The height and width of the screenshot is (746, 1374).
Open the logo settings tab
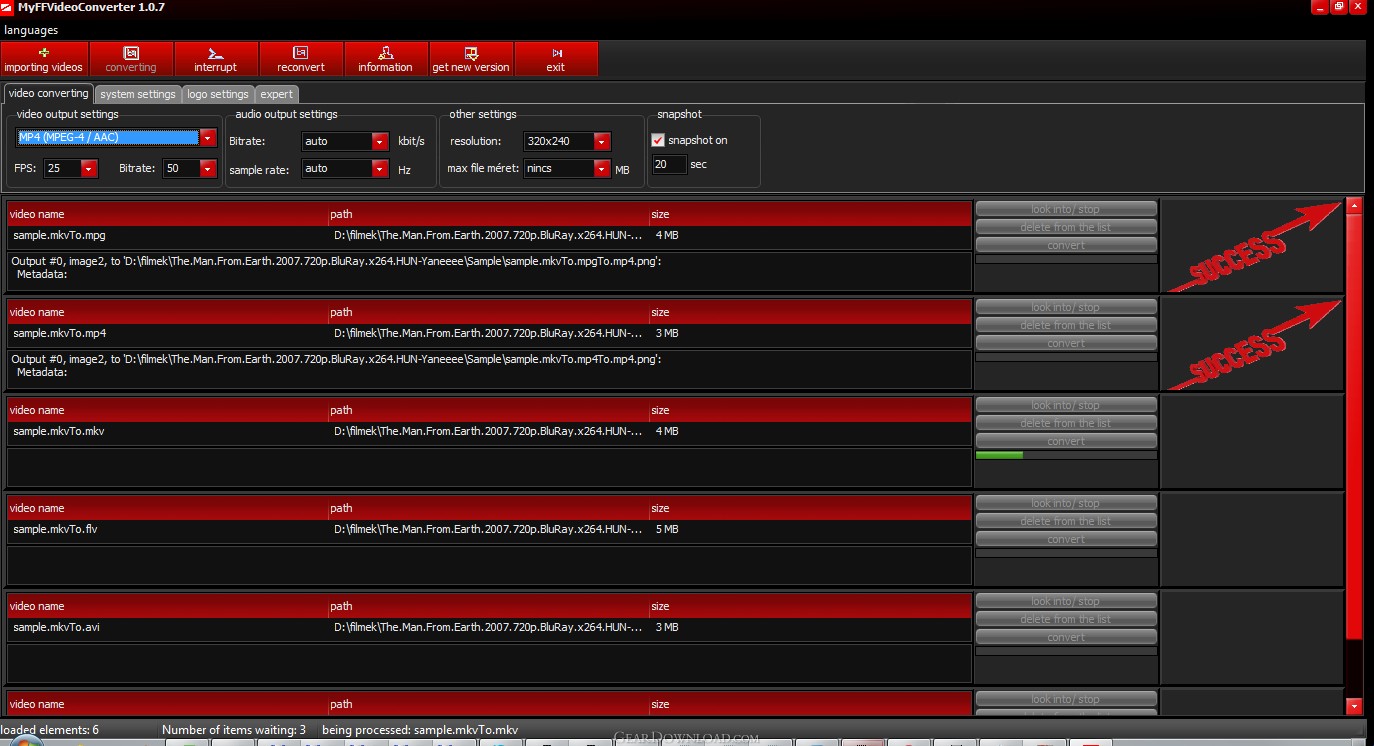tap(218, 94)
